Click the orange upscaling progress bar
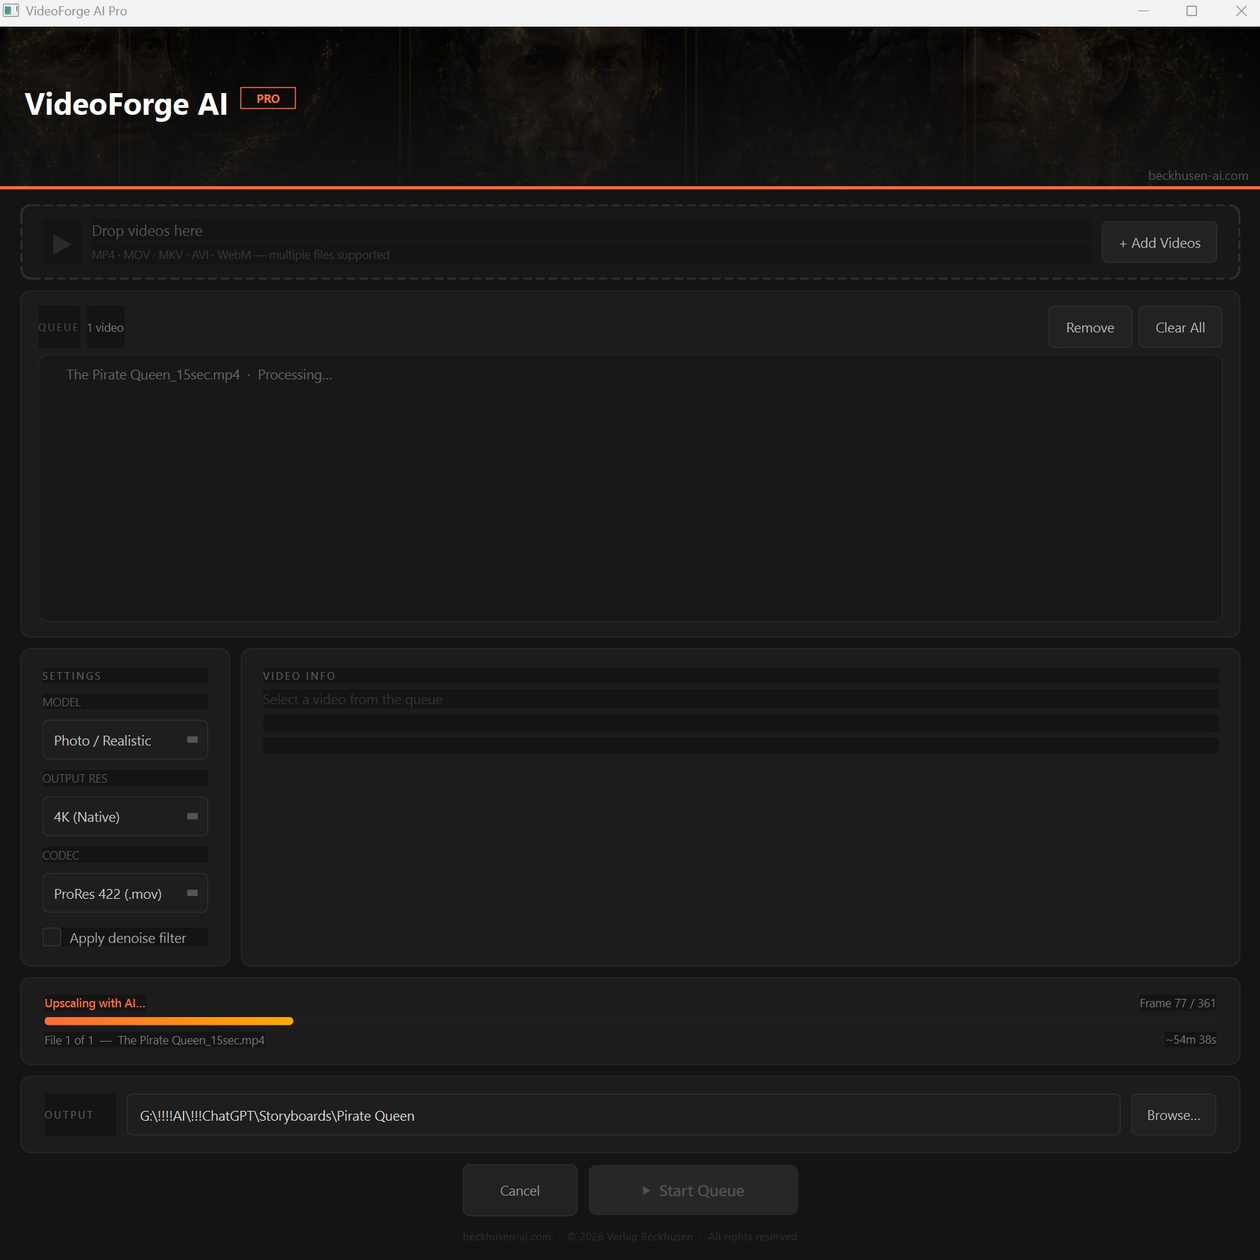 tap(169, 1021)
